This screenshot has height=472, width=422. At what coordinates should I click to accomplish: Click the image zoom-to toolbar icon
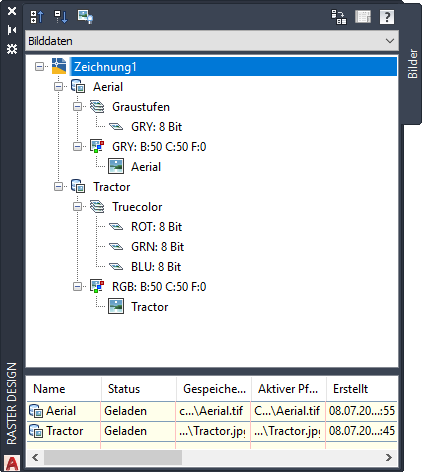point(85,16)
